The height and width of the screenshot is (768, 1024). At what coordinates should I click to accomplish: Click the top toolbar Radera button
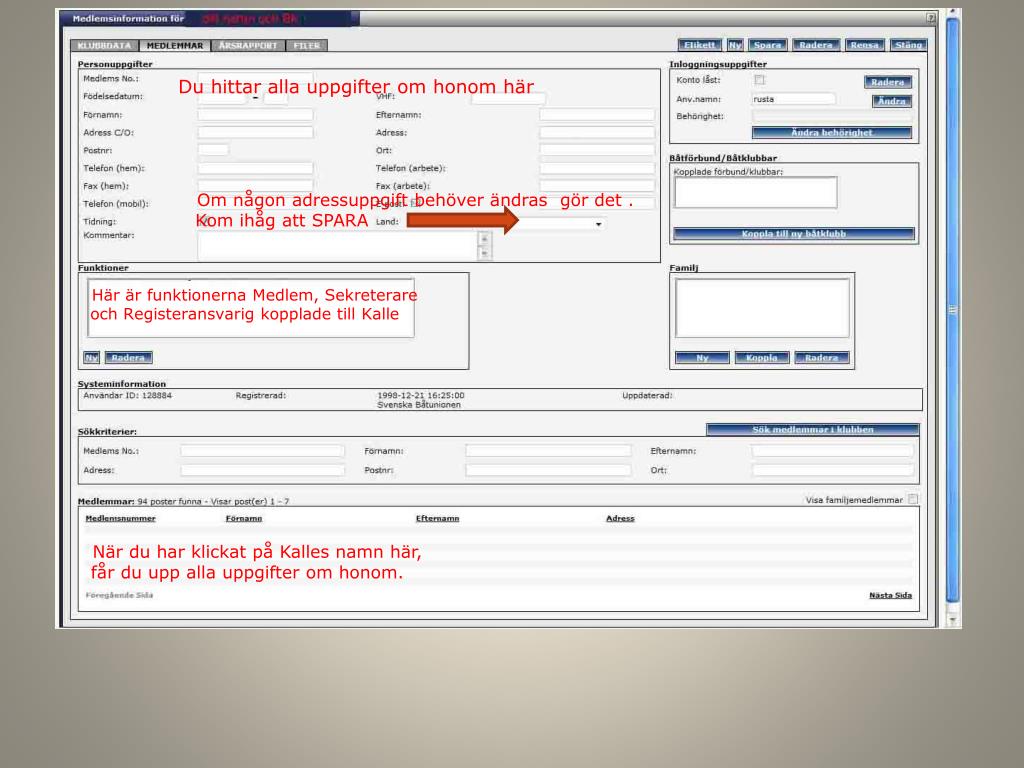pyautogui.click(x=816, y=45)
